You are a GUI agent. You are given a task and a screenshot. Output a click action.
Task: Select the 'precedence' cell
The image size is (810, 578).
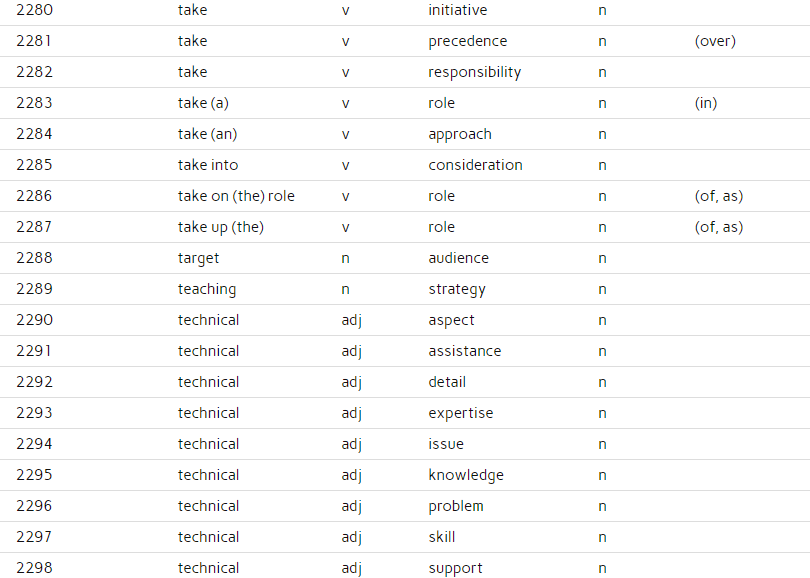468,41
